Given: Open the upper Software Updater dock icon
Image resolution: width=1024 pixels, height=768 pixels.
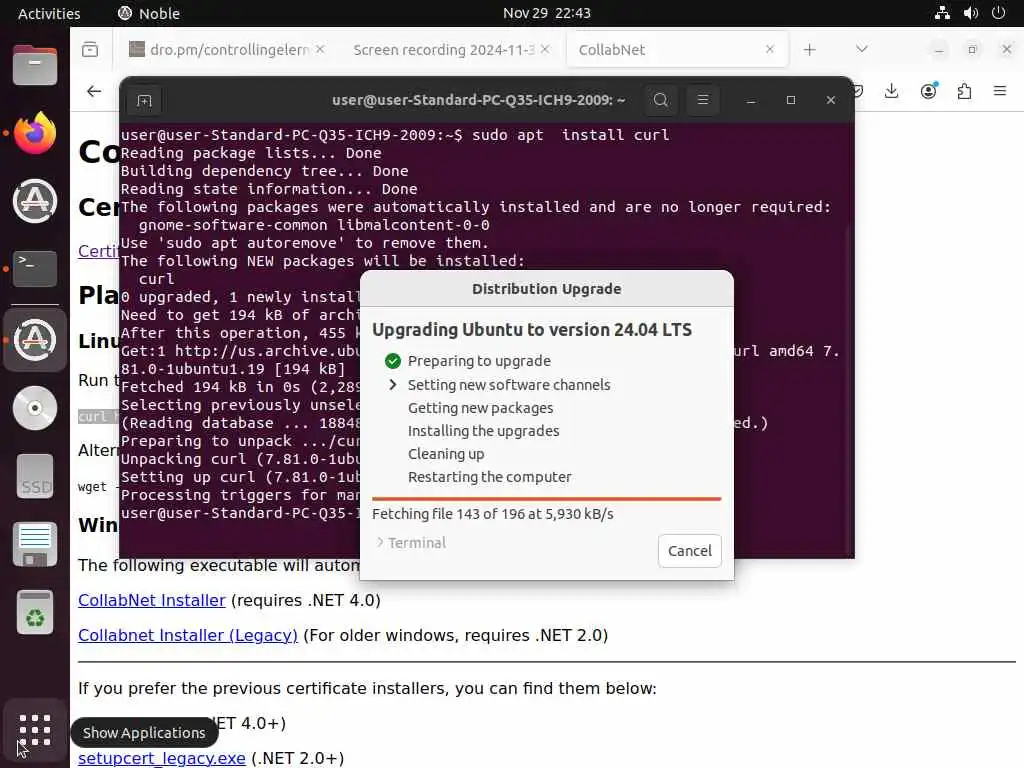Looking at the screenshot, I should pyautogui.click(x=35, y=200).
